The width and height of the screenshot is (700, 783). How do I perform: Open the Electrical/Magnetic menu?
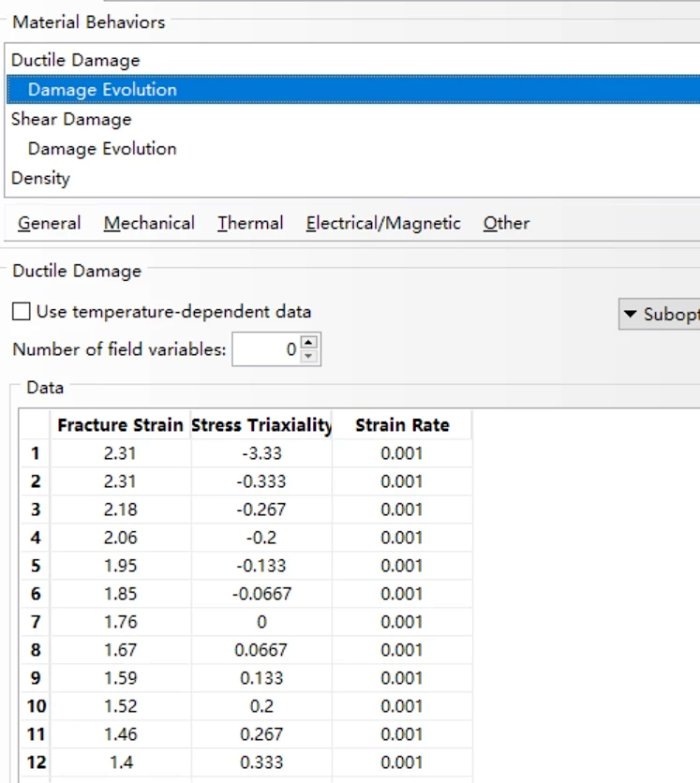(x=383, y=223)
